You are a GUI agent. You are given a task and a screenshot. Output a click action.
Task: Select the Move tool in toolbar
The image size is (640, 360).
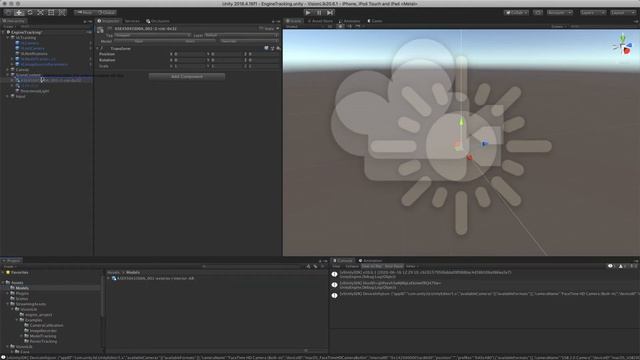(x=19, y=13)
